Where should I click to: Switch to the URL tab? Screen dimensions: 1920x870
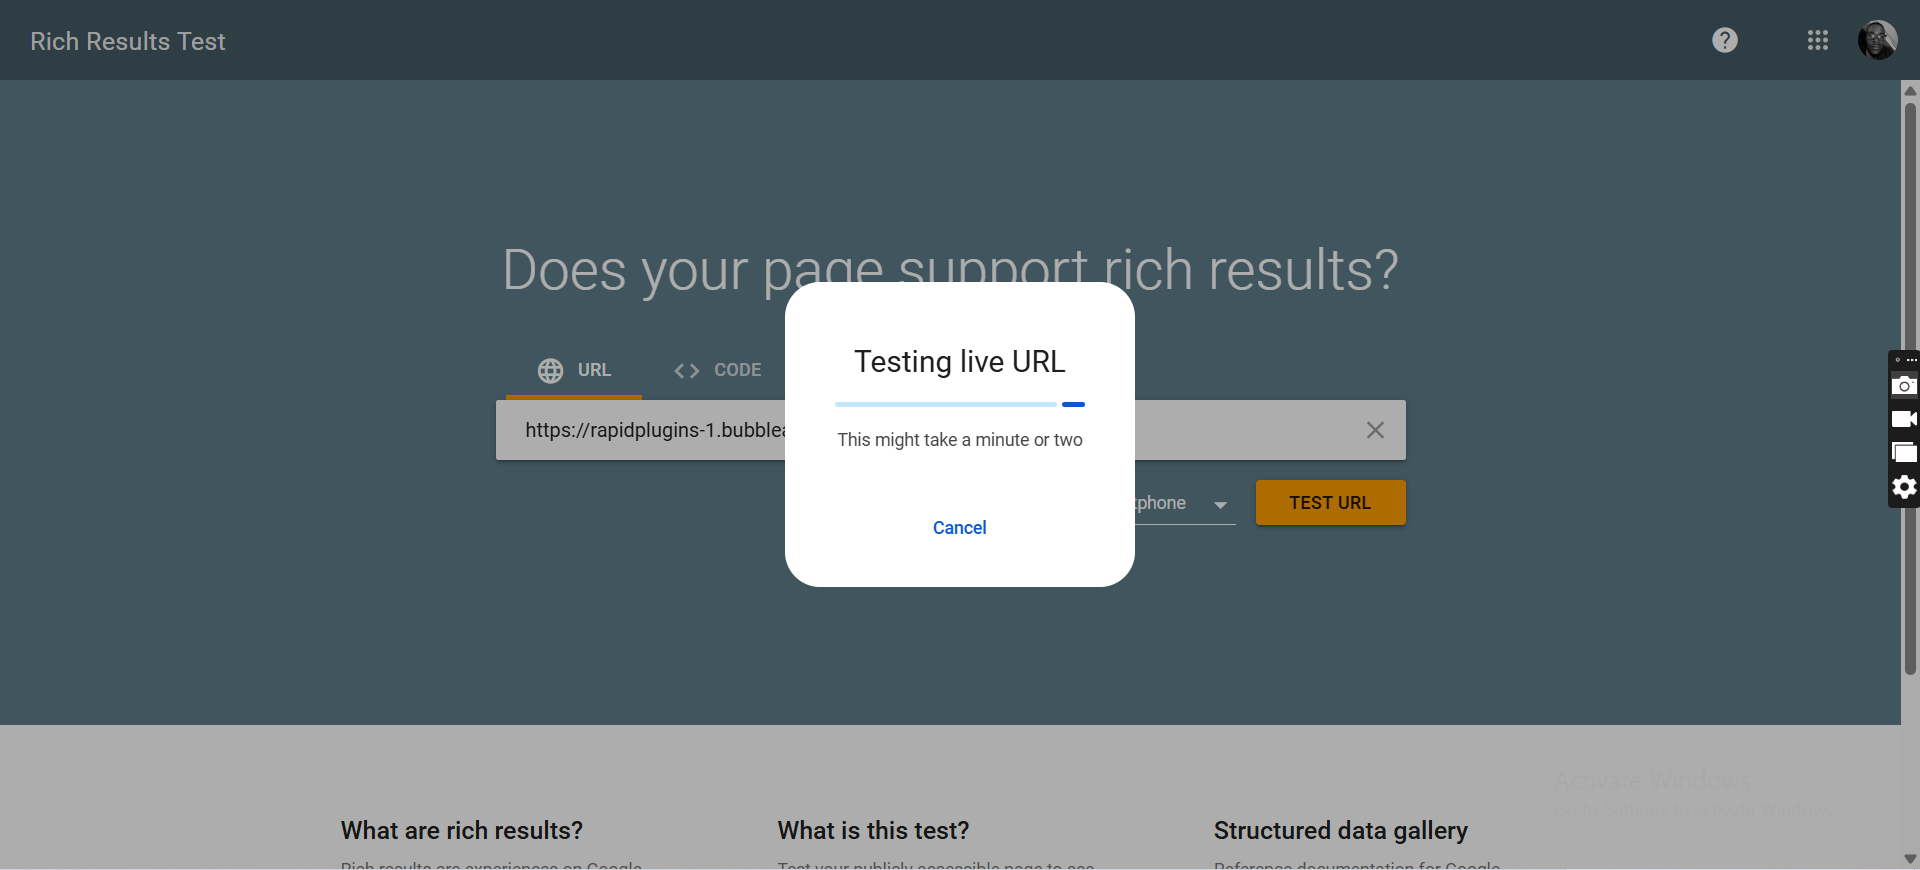[x=593, y=370]
